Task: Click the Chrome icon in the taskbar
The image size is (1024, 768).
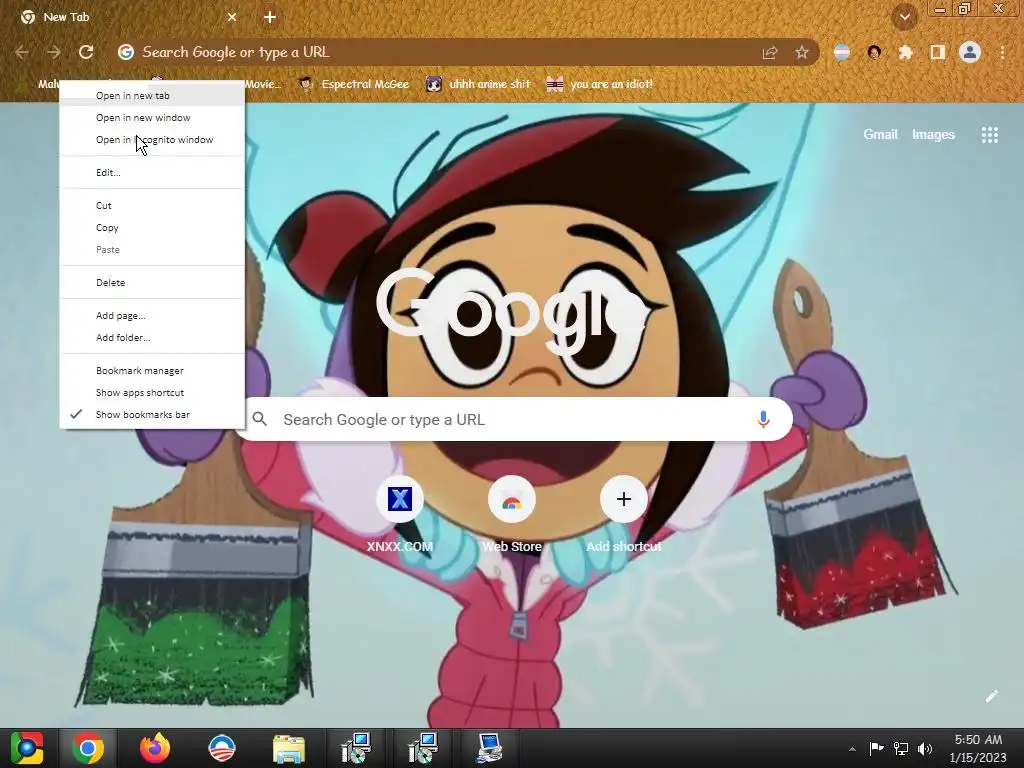Action: (x=88, y=748)
